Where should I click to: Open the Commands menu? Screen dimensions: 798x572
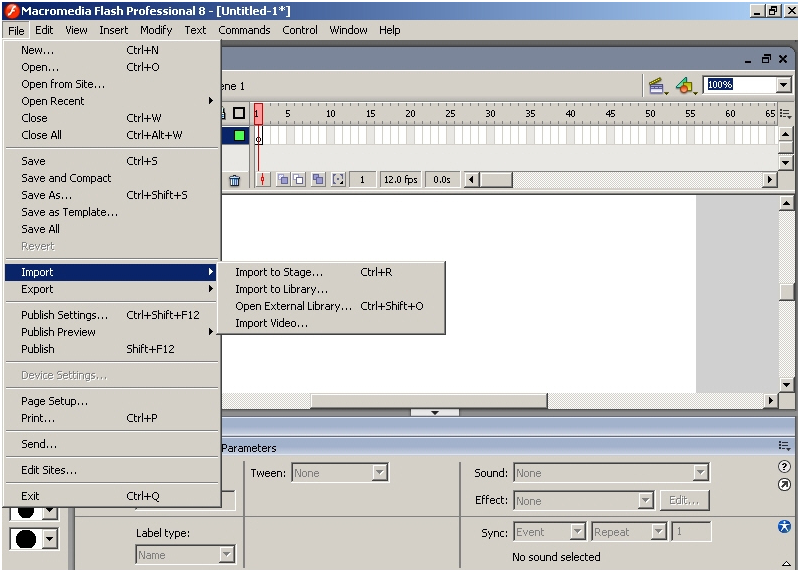point(244,30)
